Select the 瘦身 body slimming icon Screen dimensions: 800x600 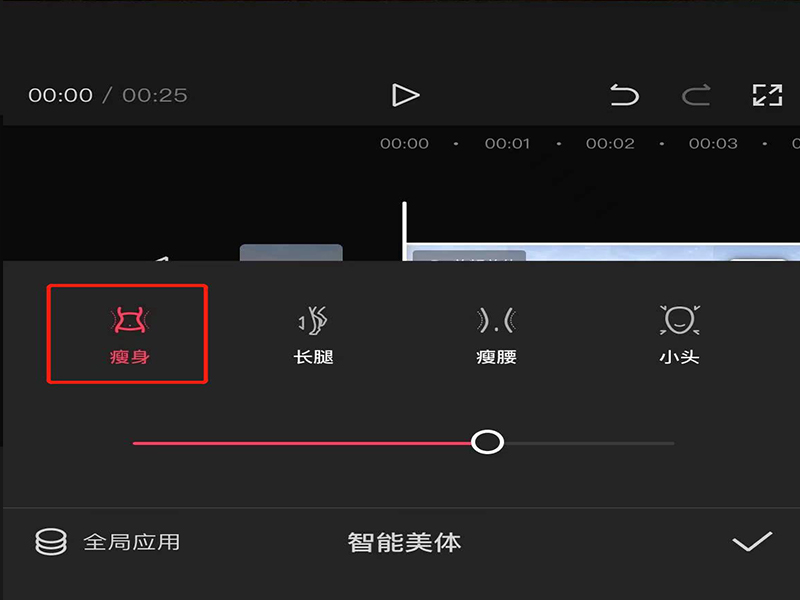tap(130, 320)
